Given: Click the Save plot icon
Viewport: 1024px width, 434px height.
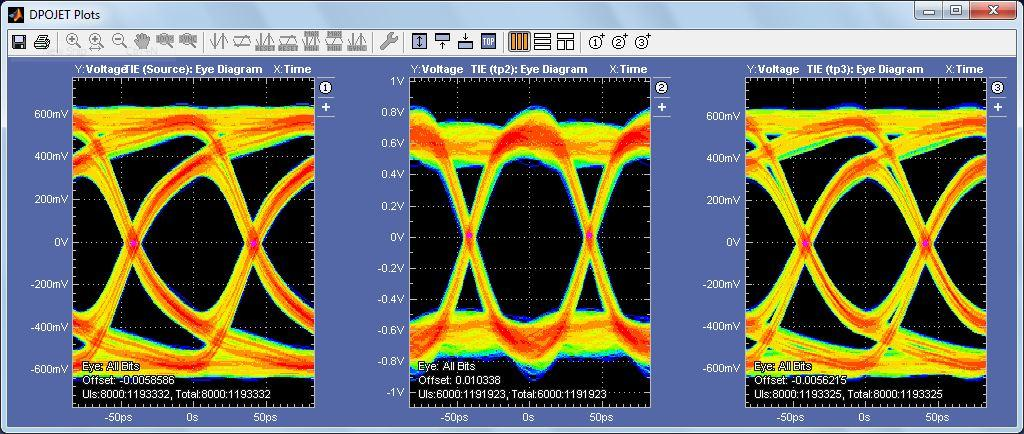Looking at the screenshot, I should pyautogui.click(x=18, y=41).
